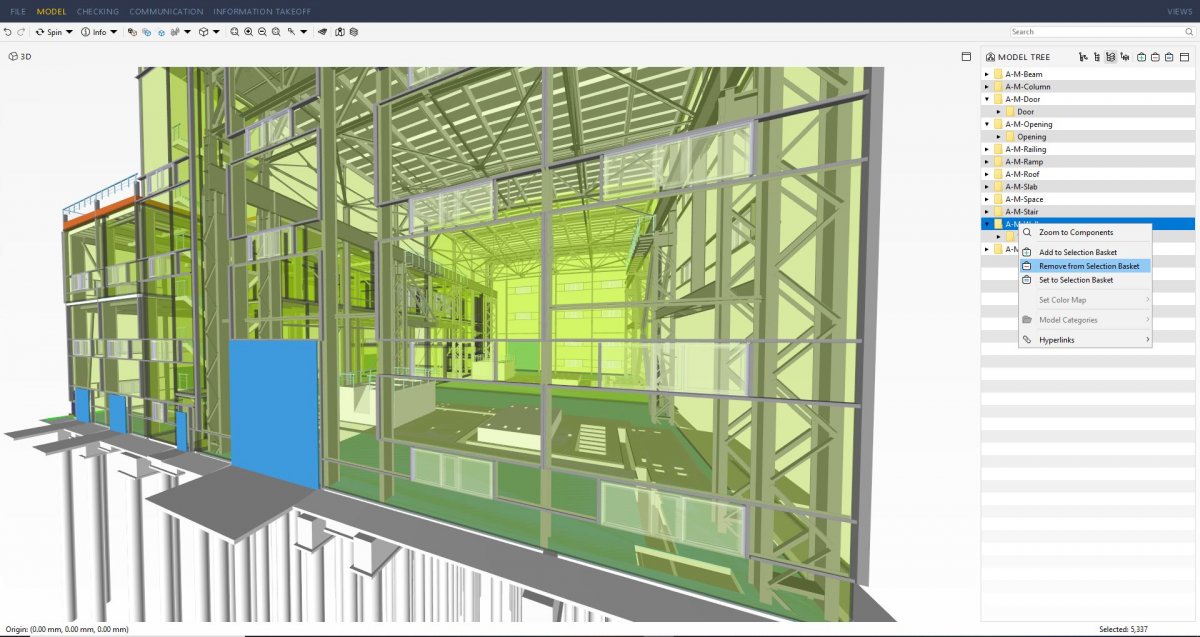Click the Zoom In magnifier icon
Viewport: 1200px width, 637px height.
248,32
